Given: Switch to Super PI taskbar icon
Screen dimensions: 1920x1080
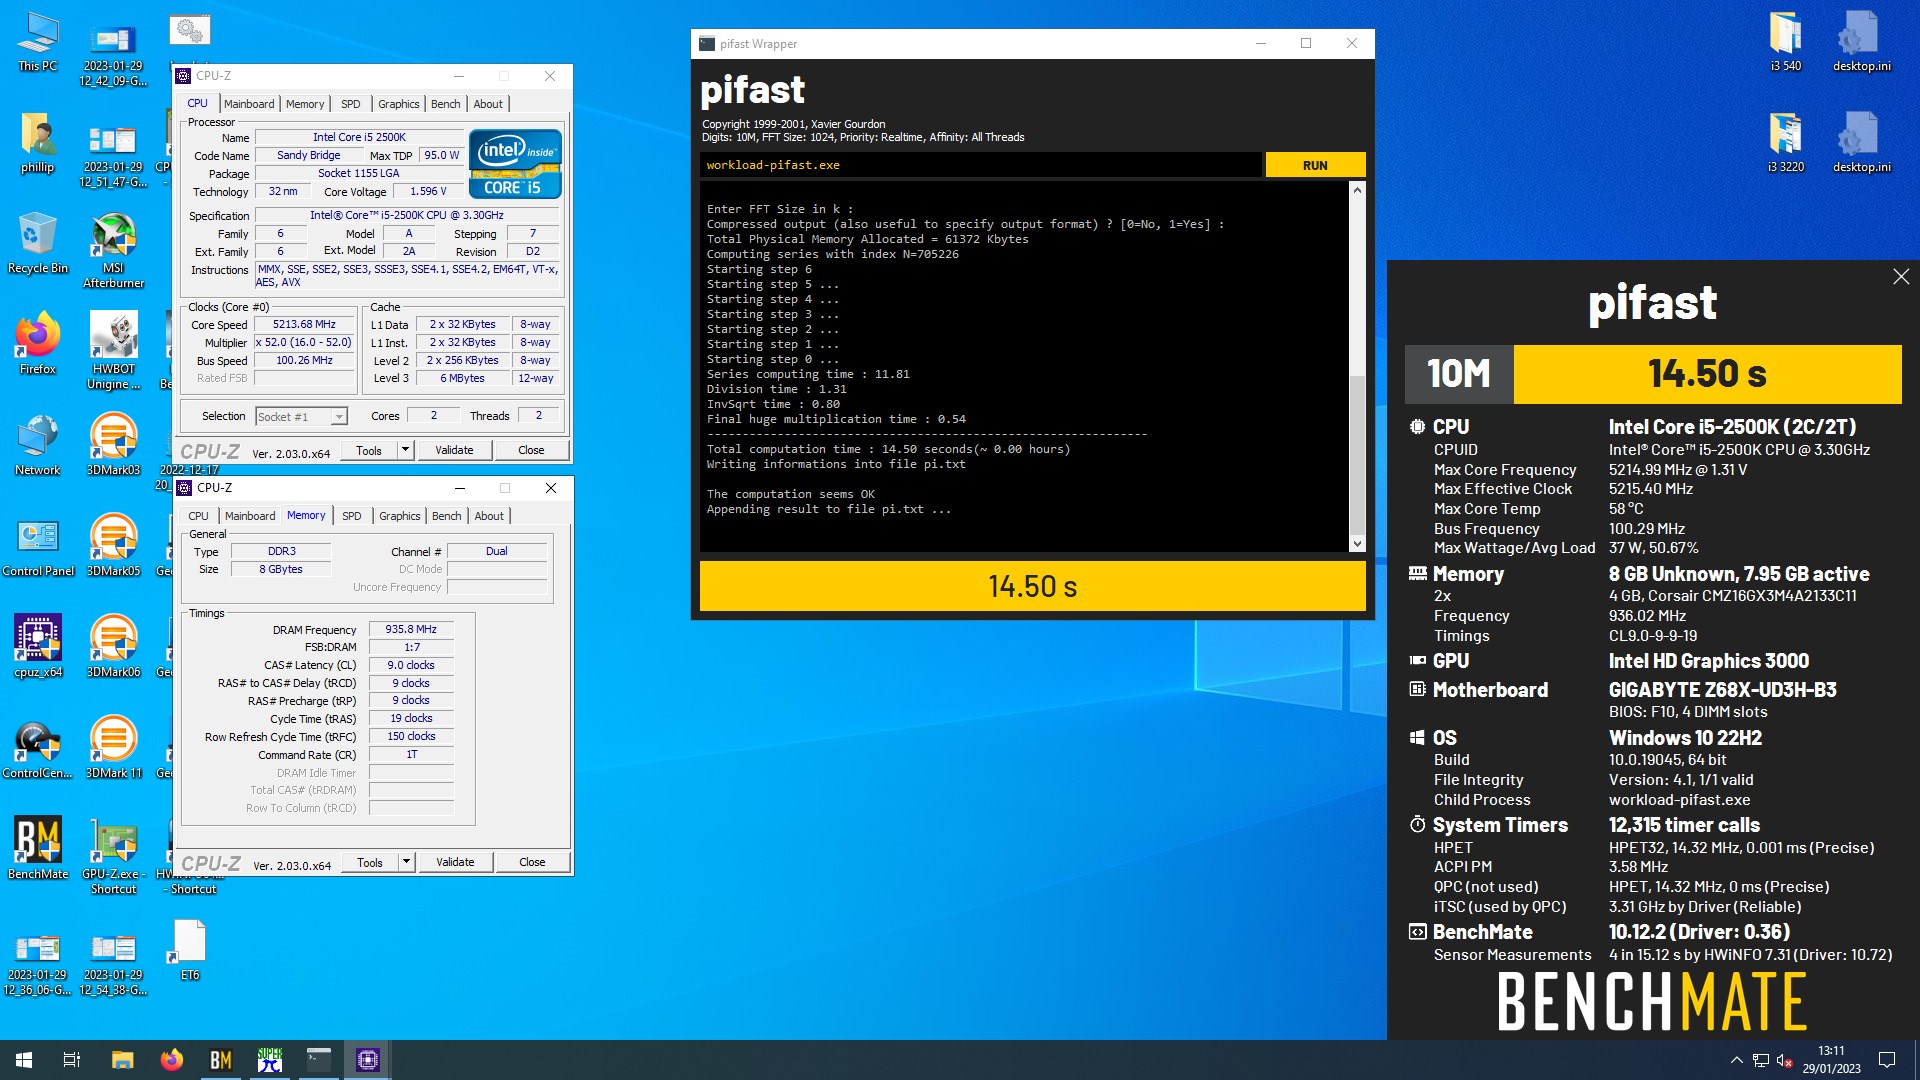Looking at the screenshot, I should point(269,1060).
